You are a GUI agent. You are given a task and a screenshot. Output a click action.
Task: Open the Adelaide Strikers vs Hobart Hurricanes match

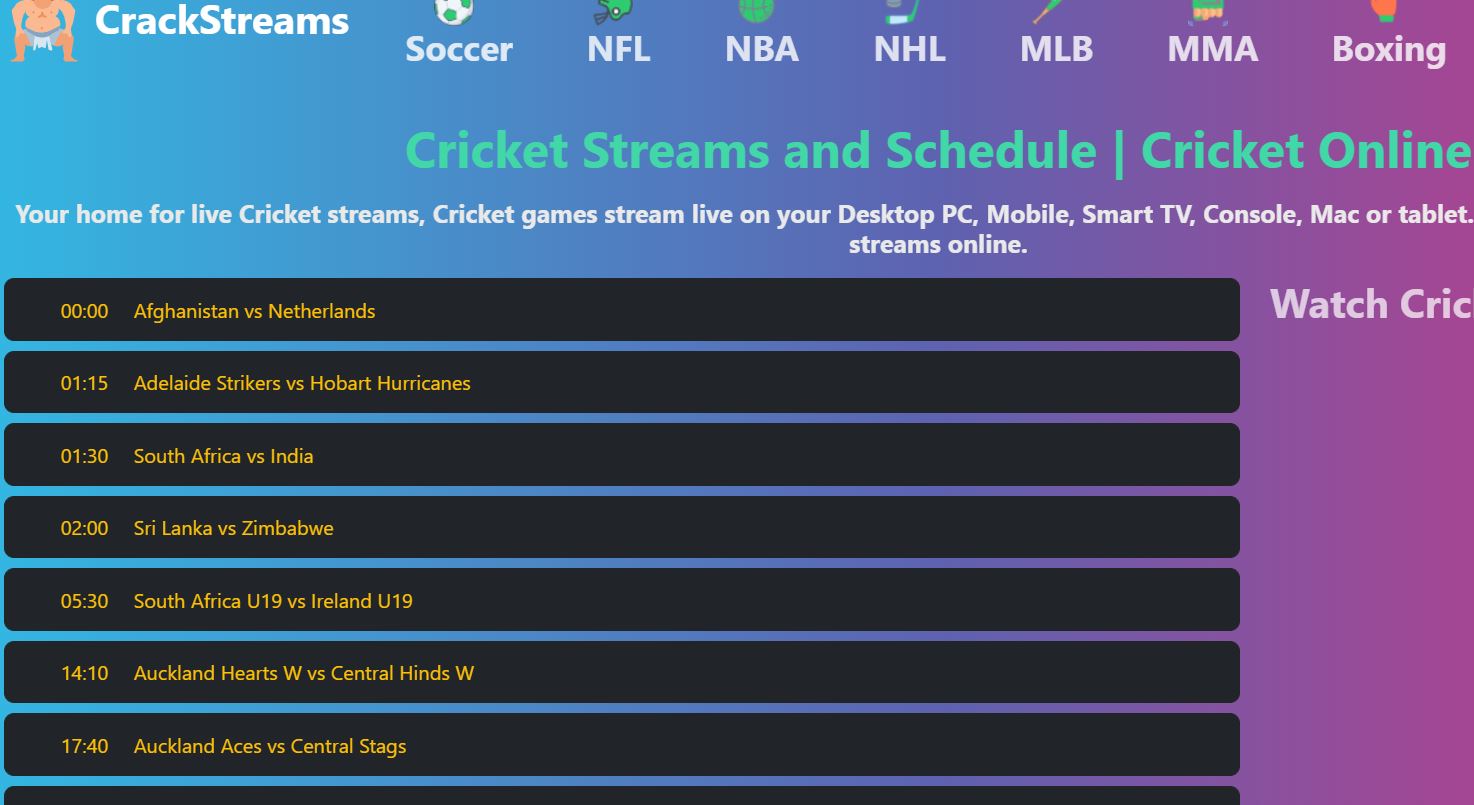tap(301, 383)
